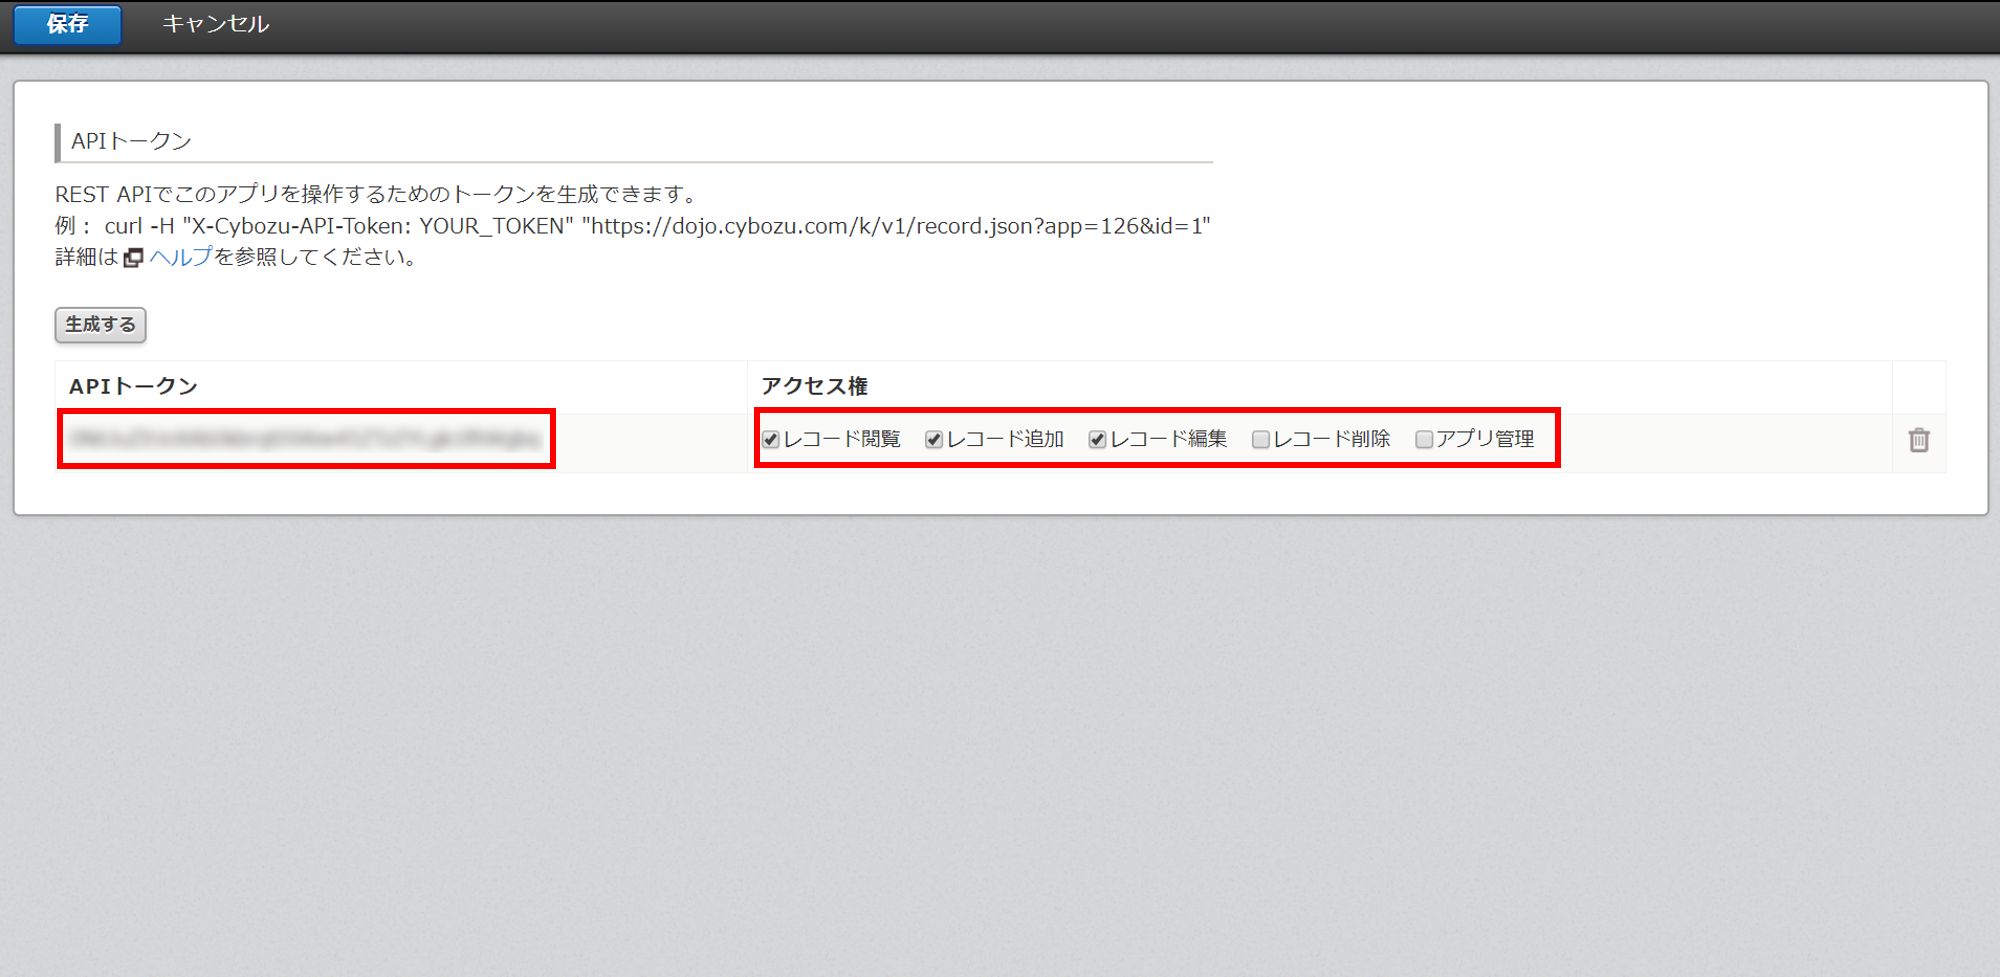Screen dimensions: 2000x977
Task: Uncheck the レコード編集 checkbox
Action: coord(1097,440)
